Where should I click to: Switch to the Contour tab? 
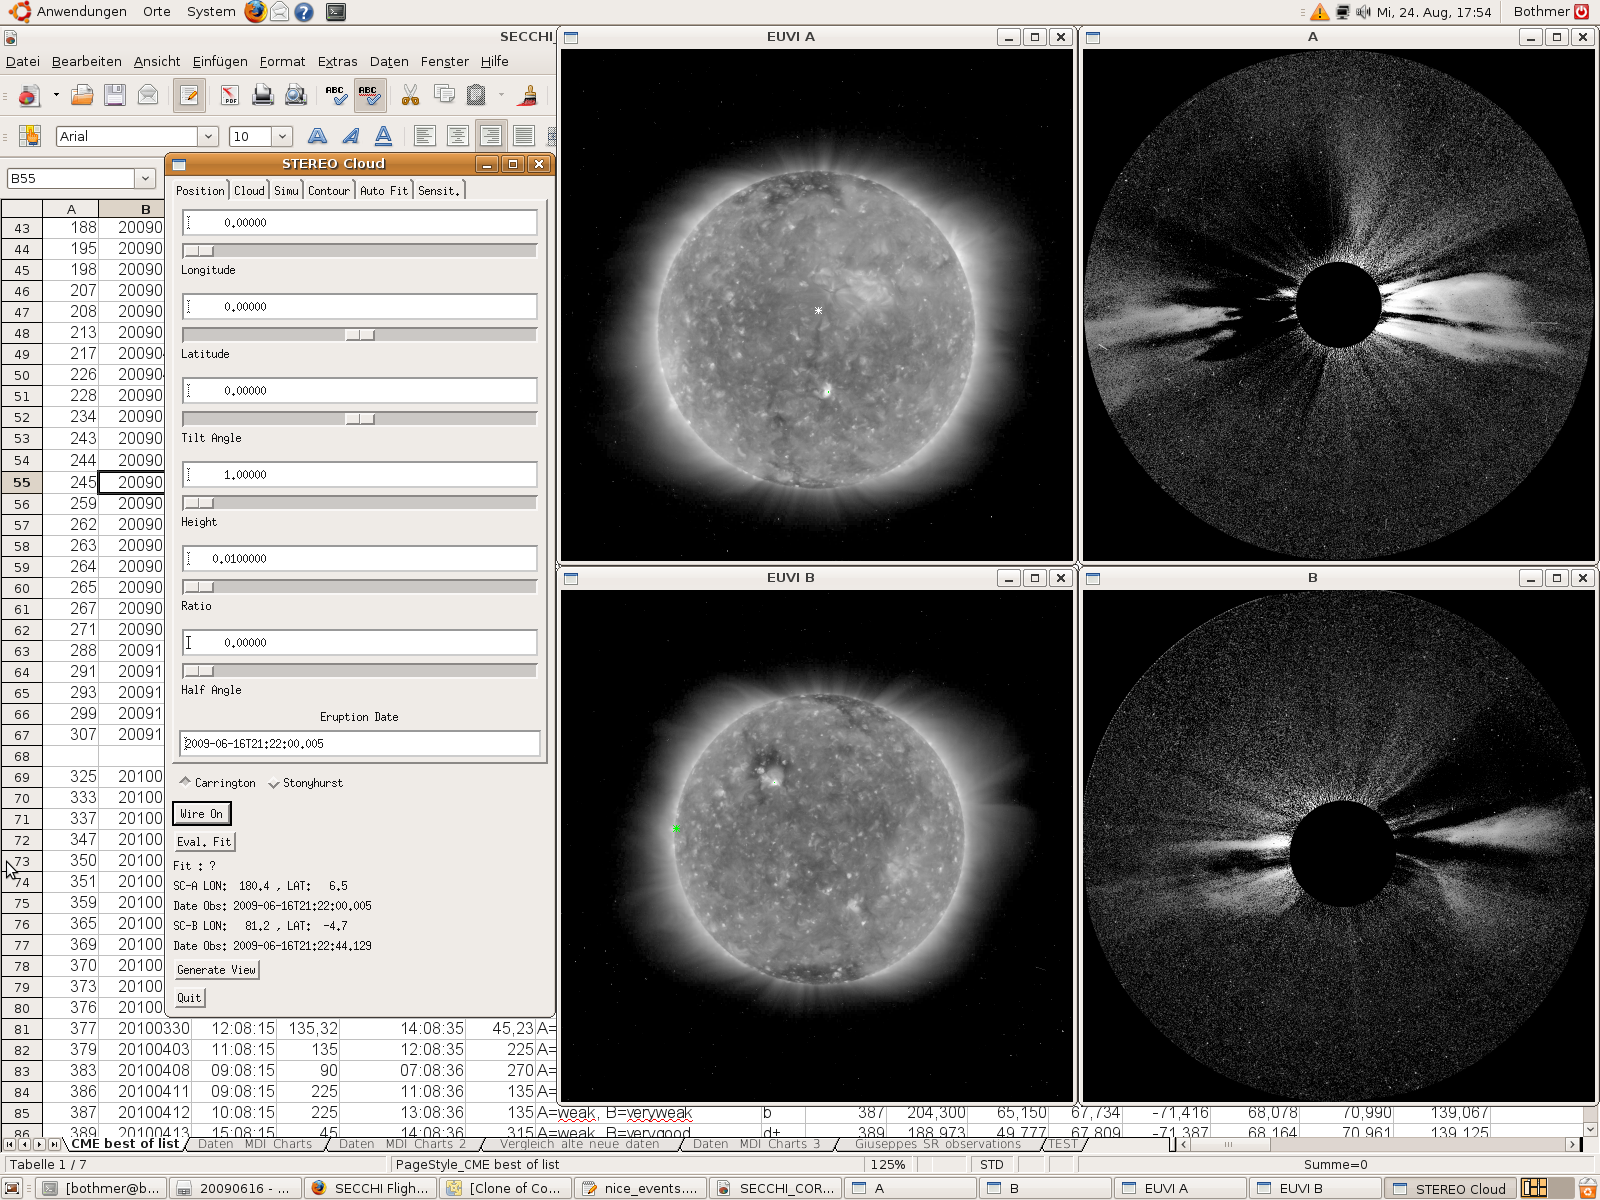point(329,190)
